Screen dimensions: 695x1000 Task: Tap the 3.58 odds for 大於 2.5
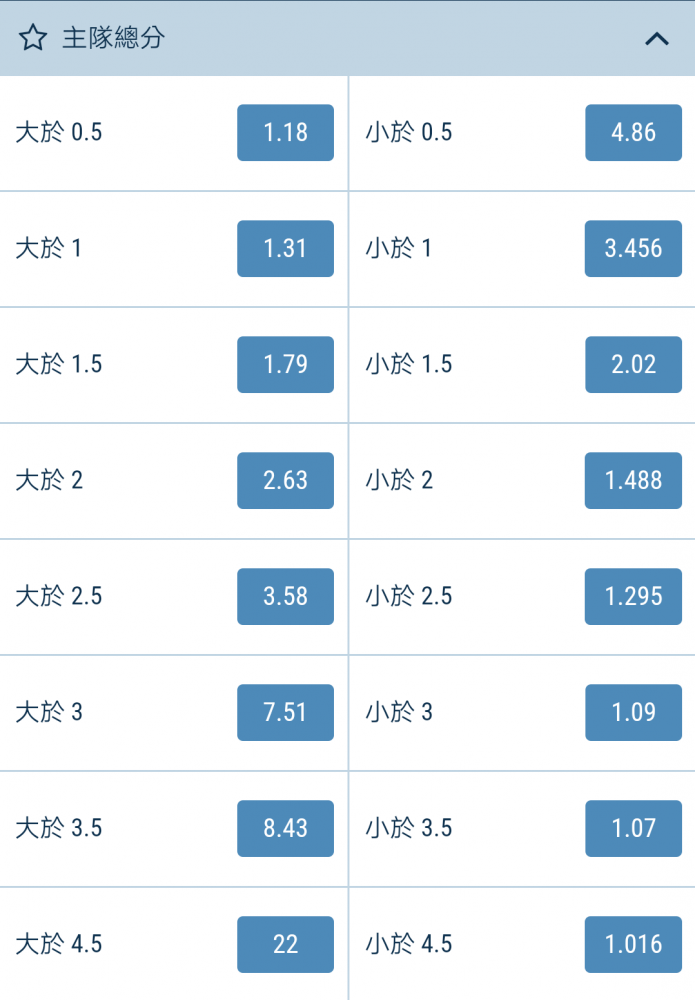pyautogui.click(x=285, y=596)
